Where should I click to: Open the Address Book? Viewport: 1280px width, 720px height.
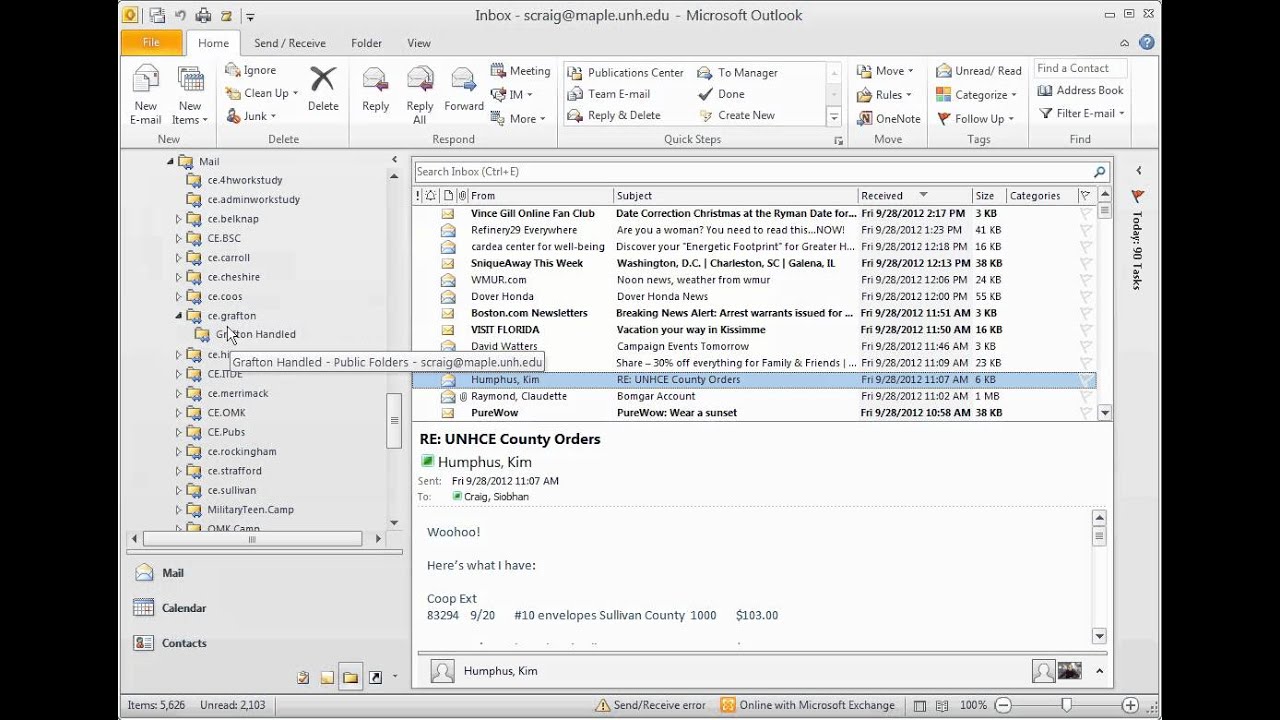(x=1080, y=90)
